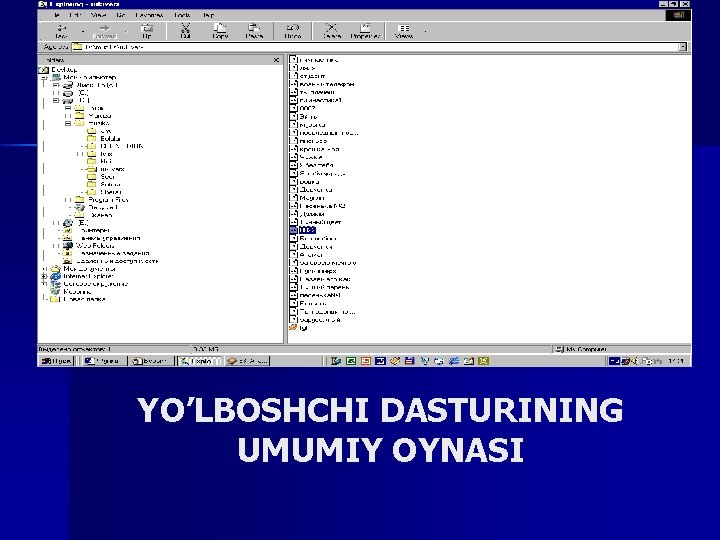
Task: Select Internet Explorer in folder tree
Action: [x=88, y=276]
